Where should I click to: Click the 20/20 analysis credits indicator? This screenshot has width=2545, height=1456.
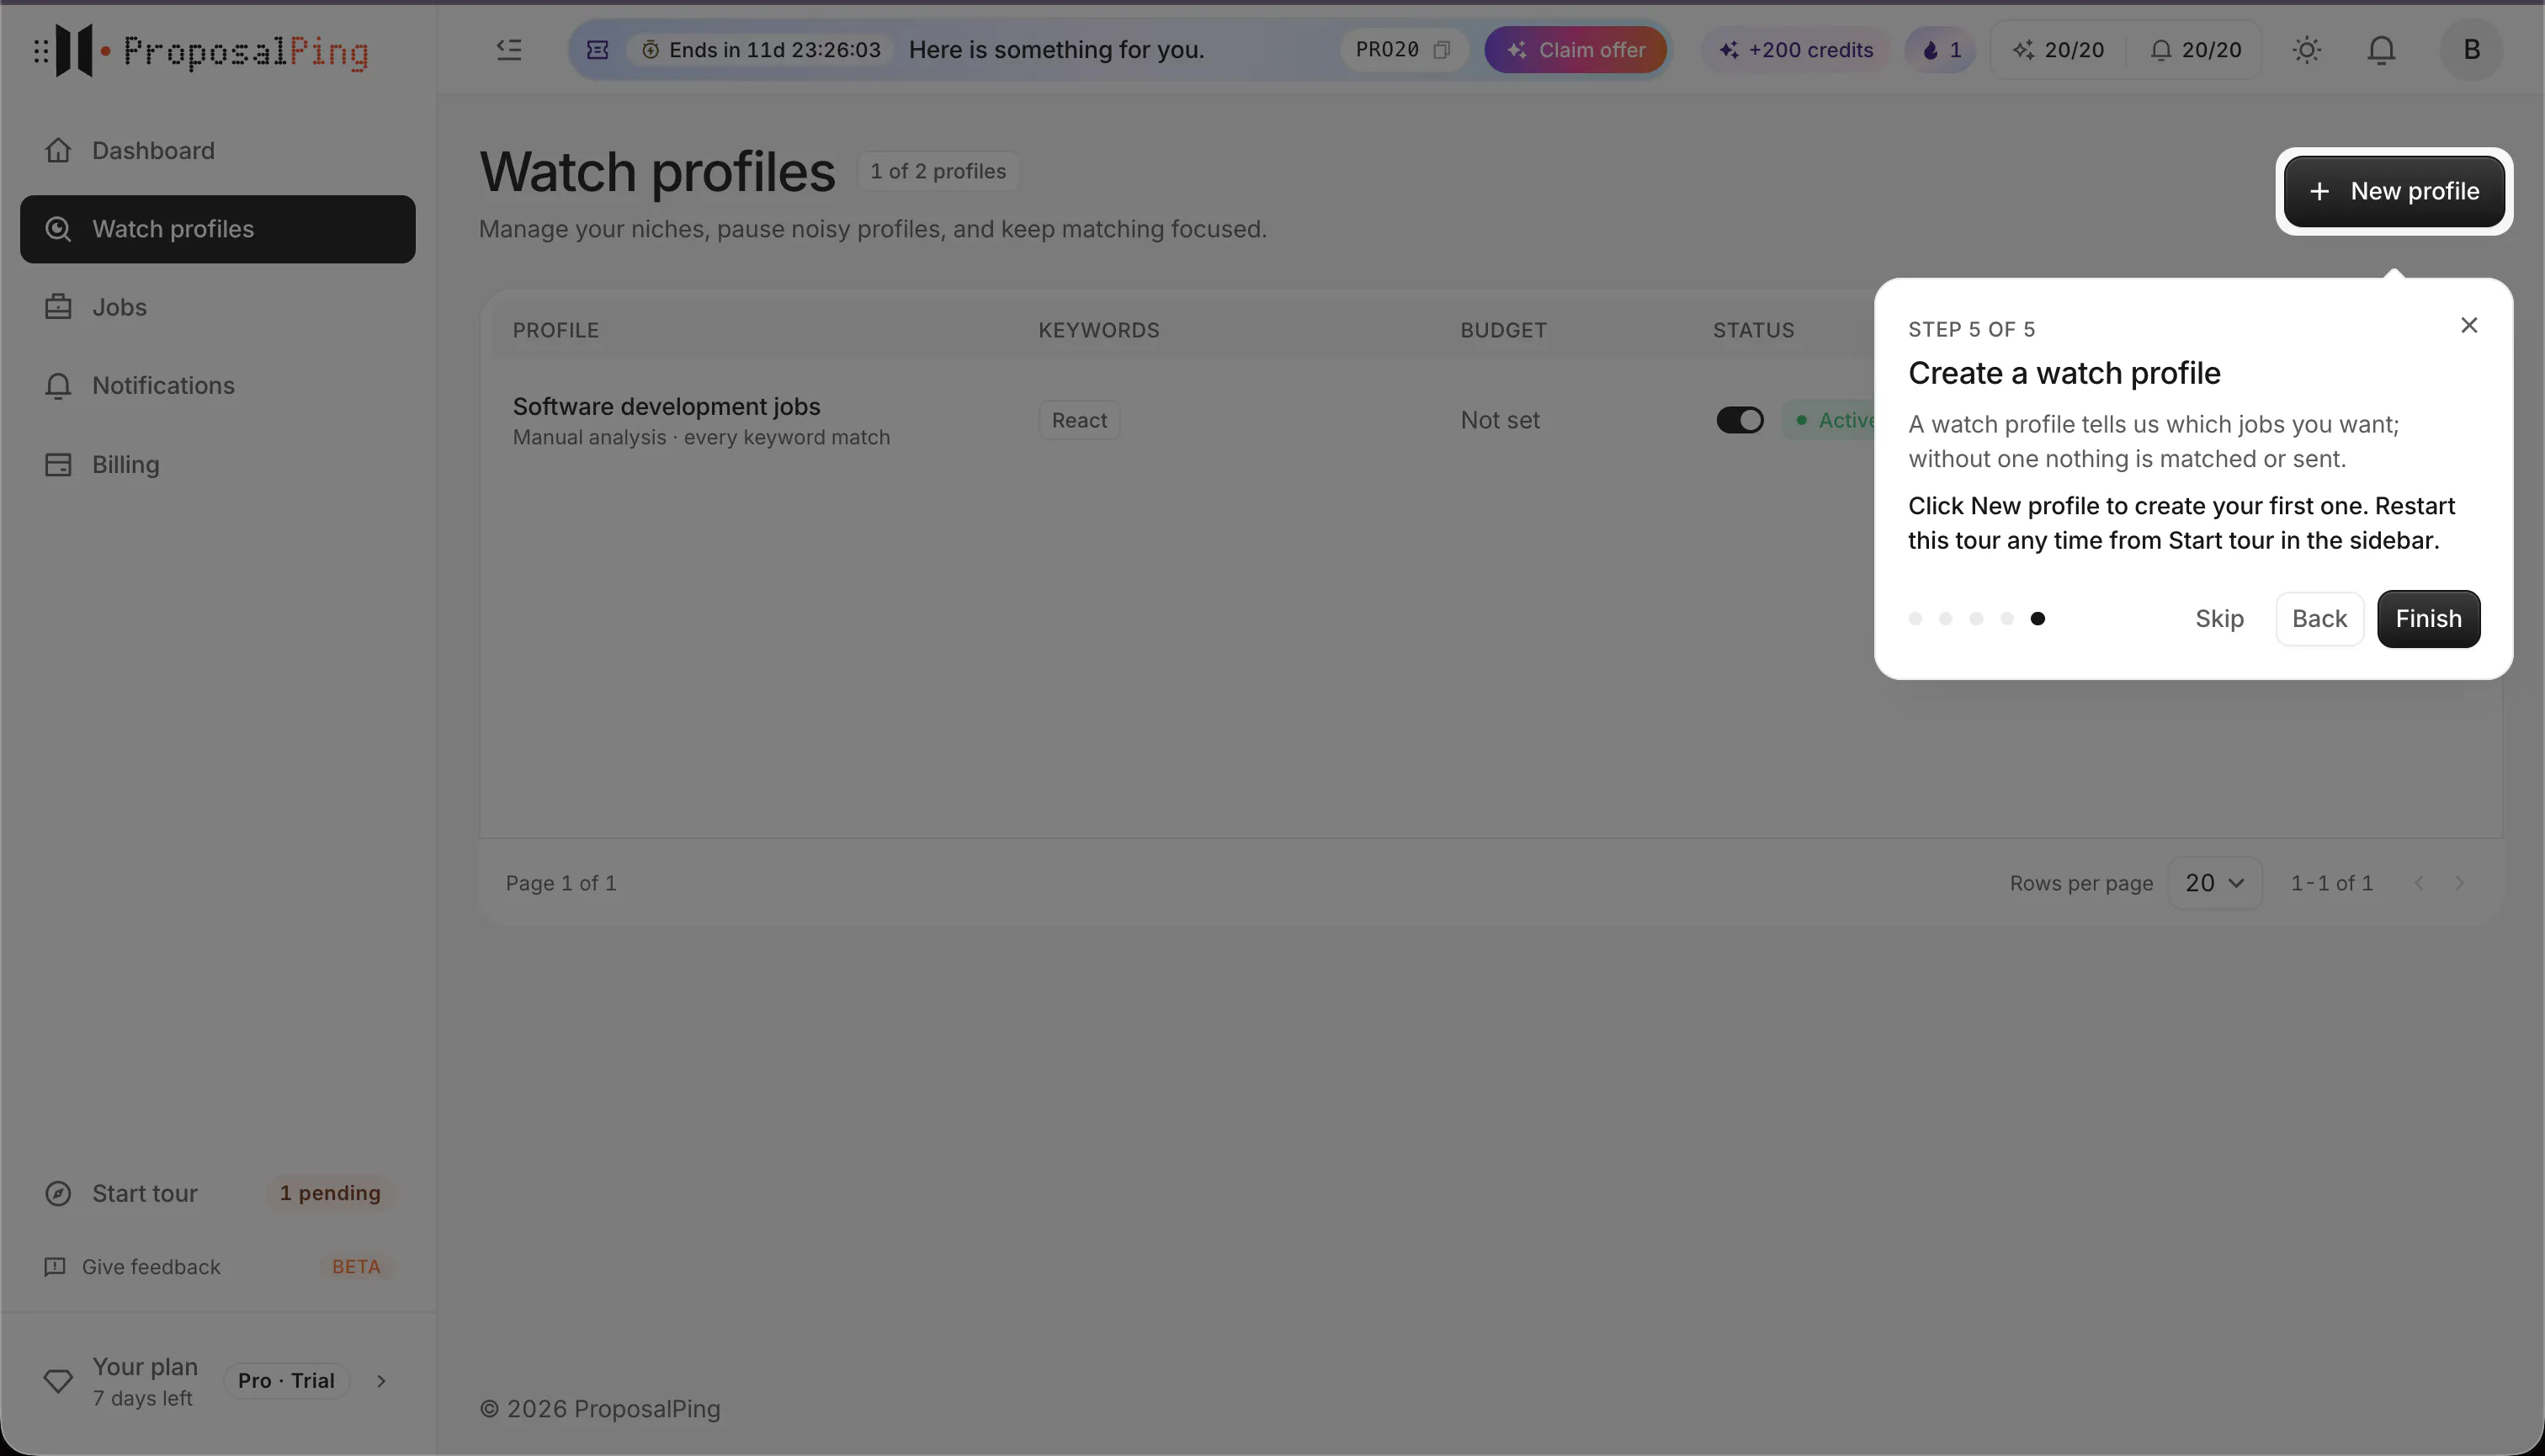click(x=2058, y=50)
